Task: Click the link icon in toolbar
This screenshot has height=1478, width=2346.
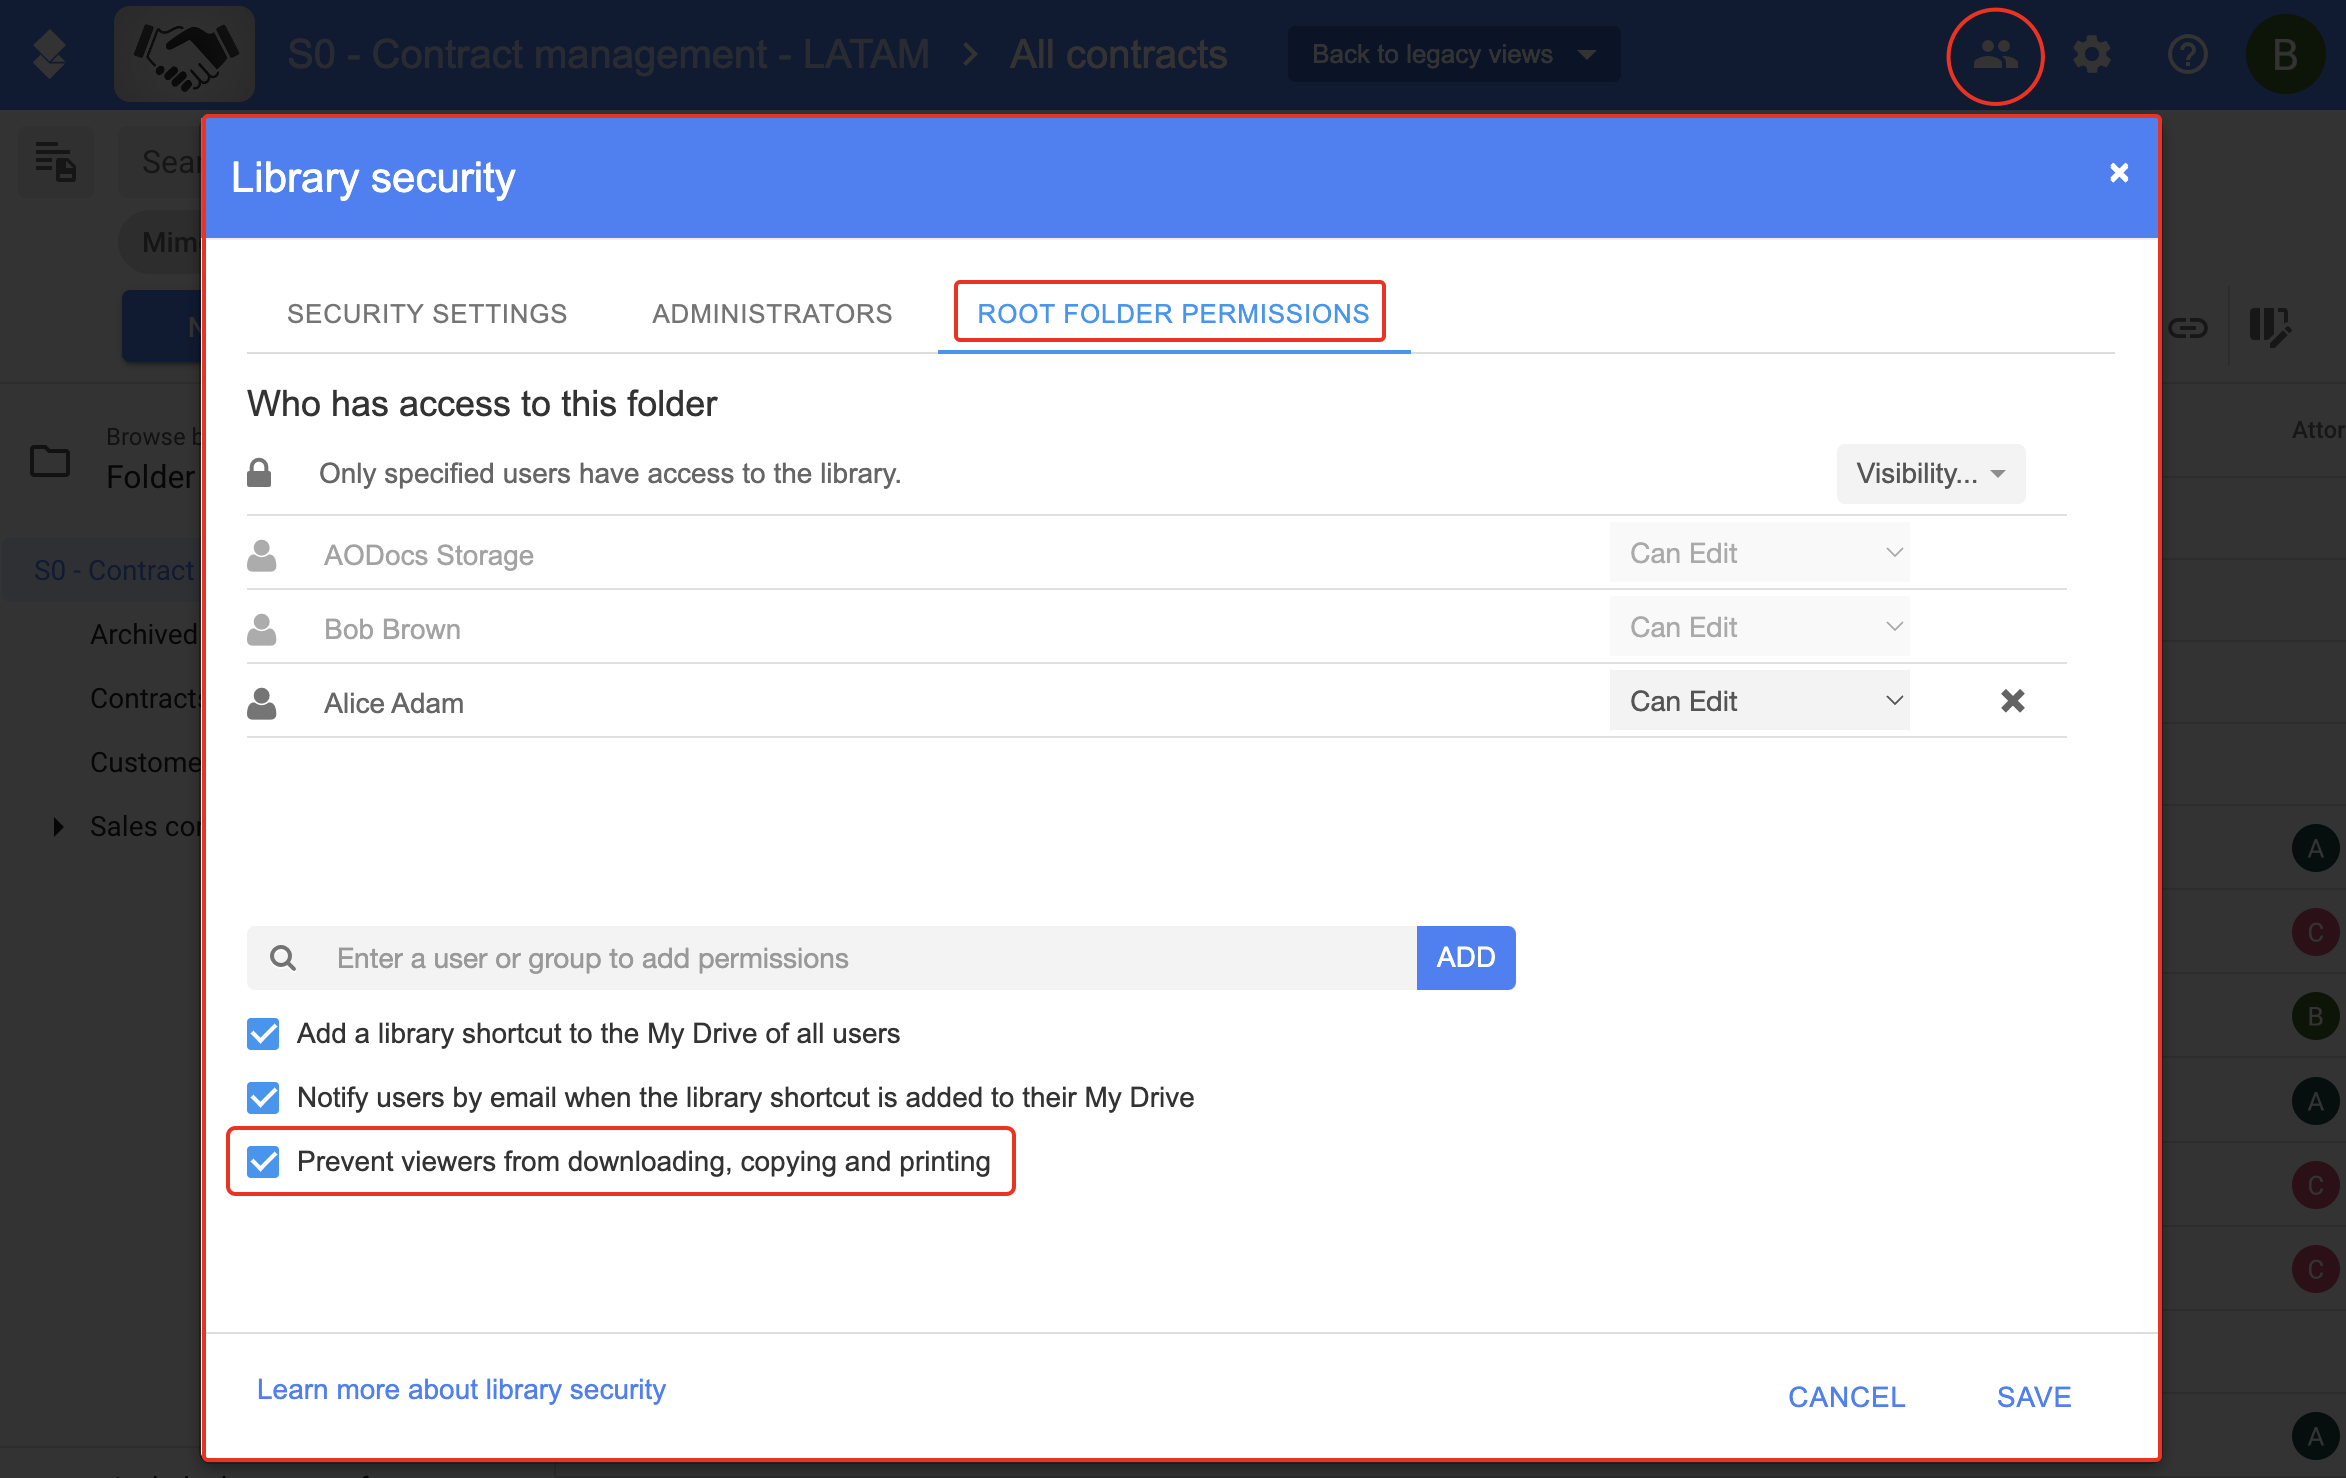Action: click(x=2187, y=327)
